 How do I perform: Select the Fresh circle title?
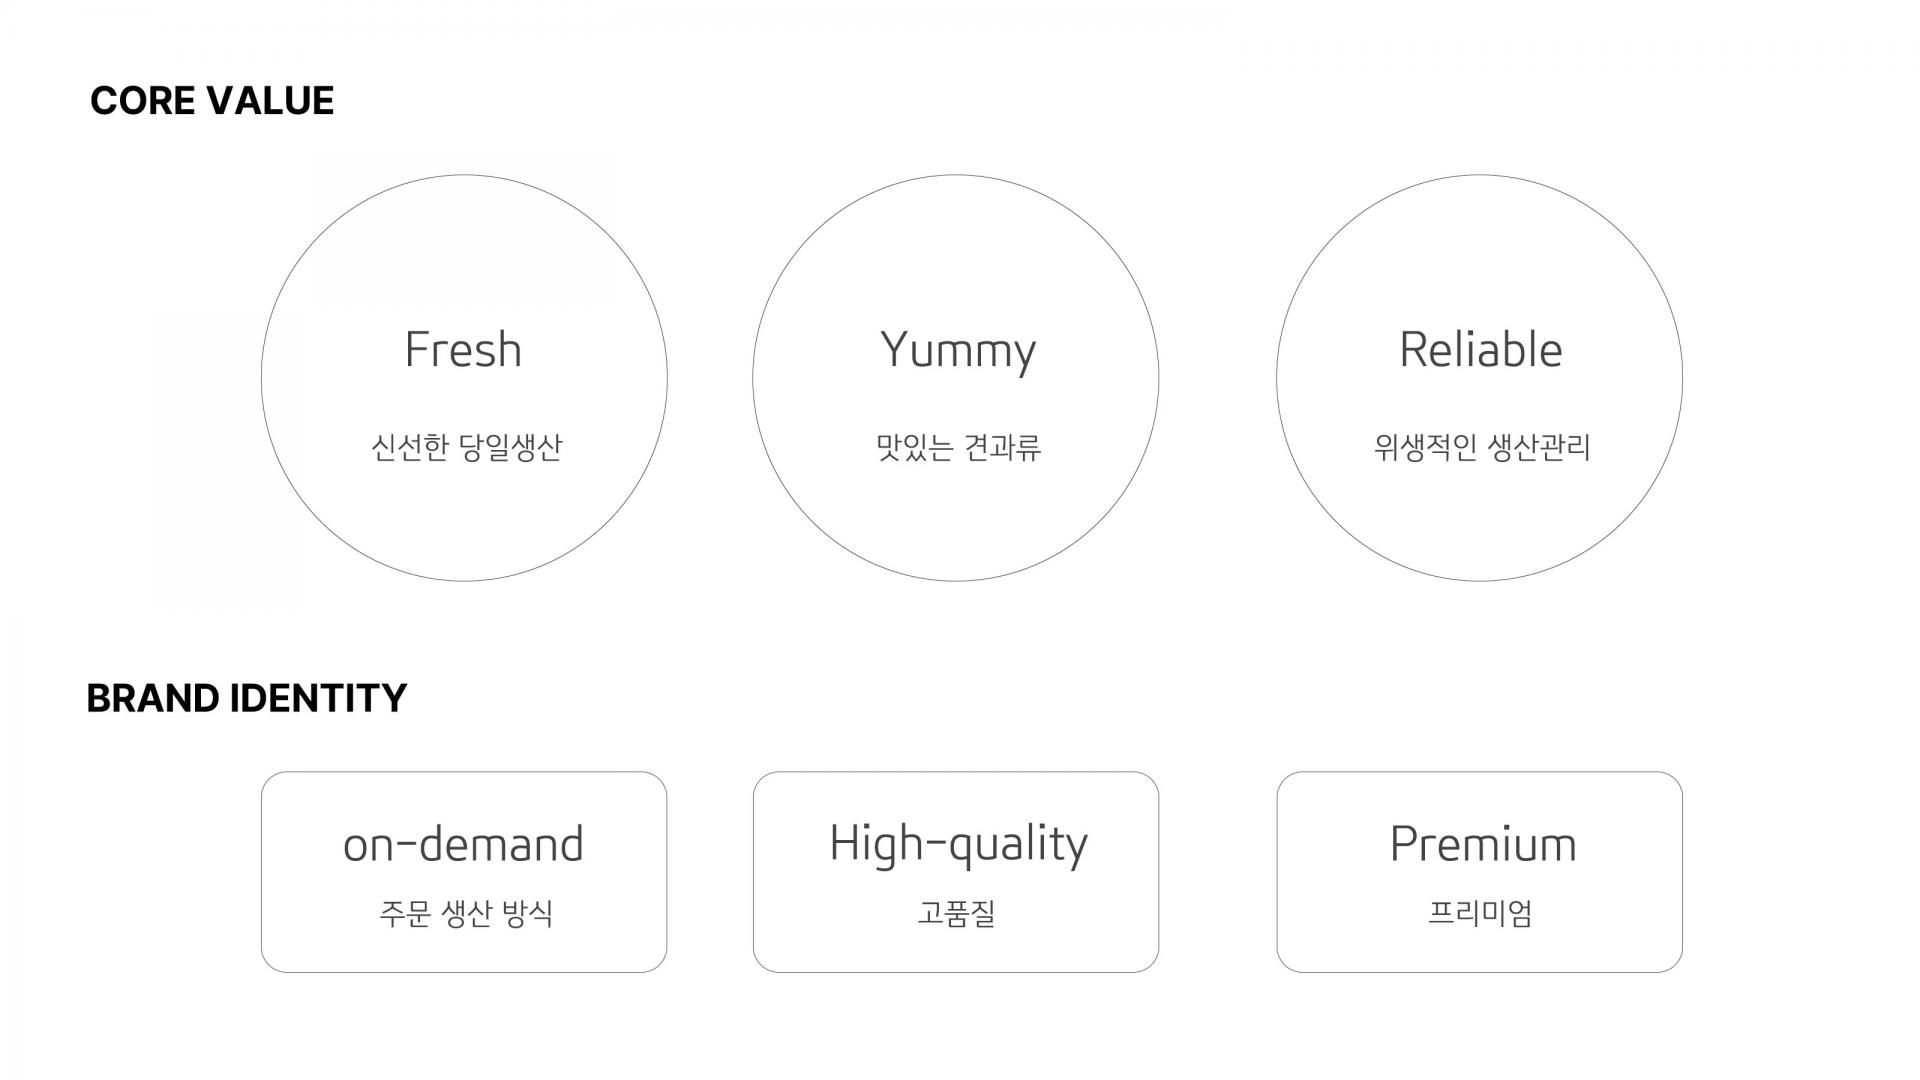pyautogui.click(x=463, y=350)
